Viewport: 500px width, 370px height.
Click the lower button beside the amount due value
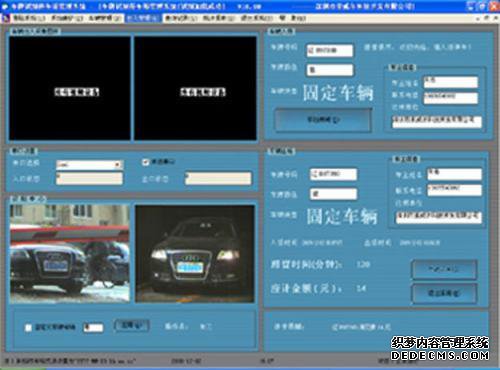pos(444,293)
